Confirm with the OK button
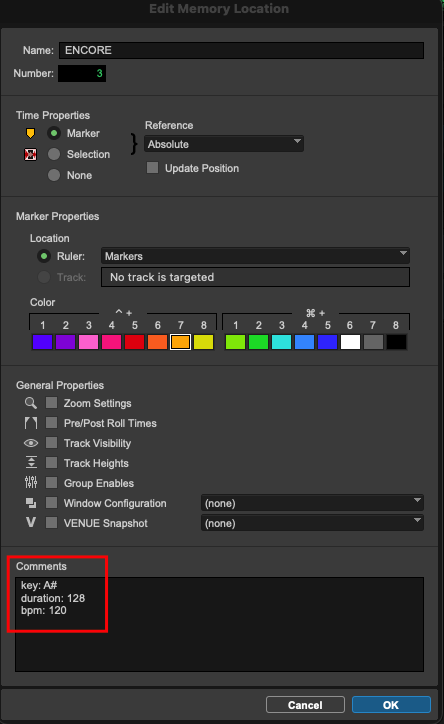The height and width of the screenshot is (724, 444). tap(391, 705)
